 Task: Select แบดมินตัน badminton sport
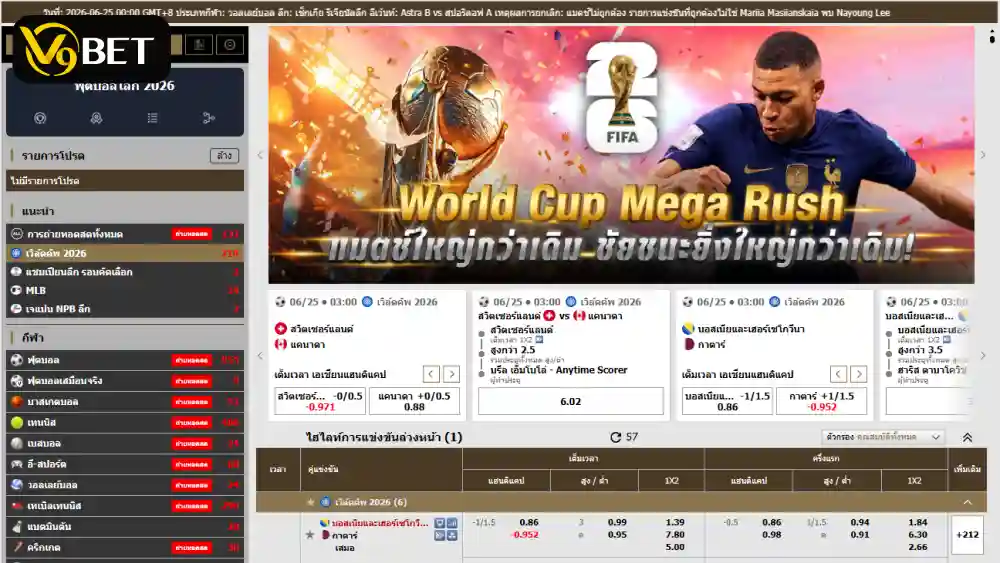125,527
